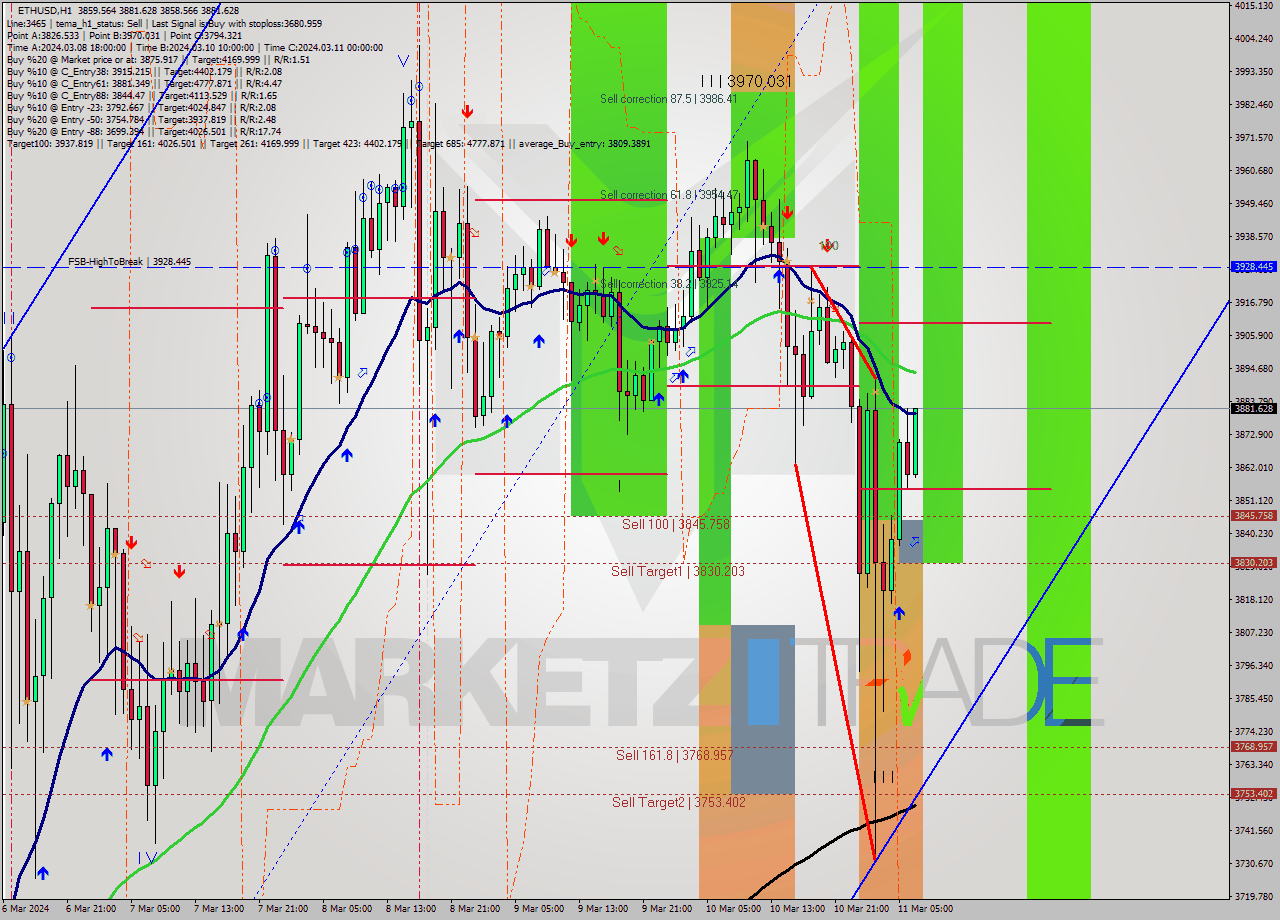Click the '9 Mar 21:00' time axis label
The width and height of the screenshot is (1280, 920).
pyautogui.click(x=666, y=909)
